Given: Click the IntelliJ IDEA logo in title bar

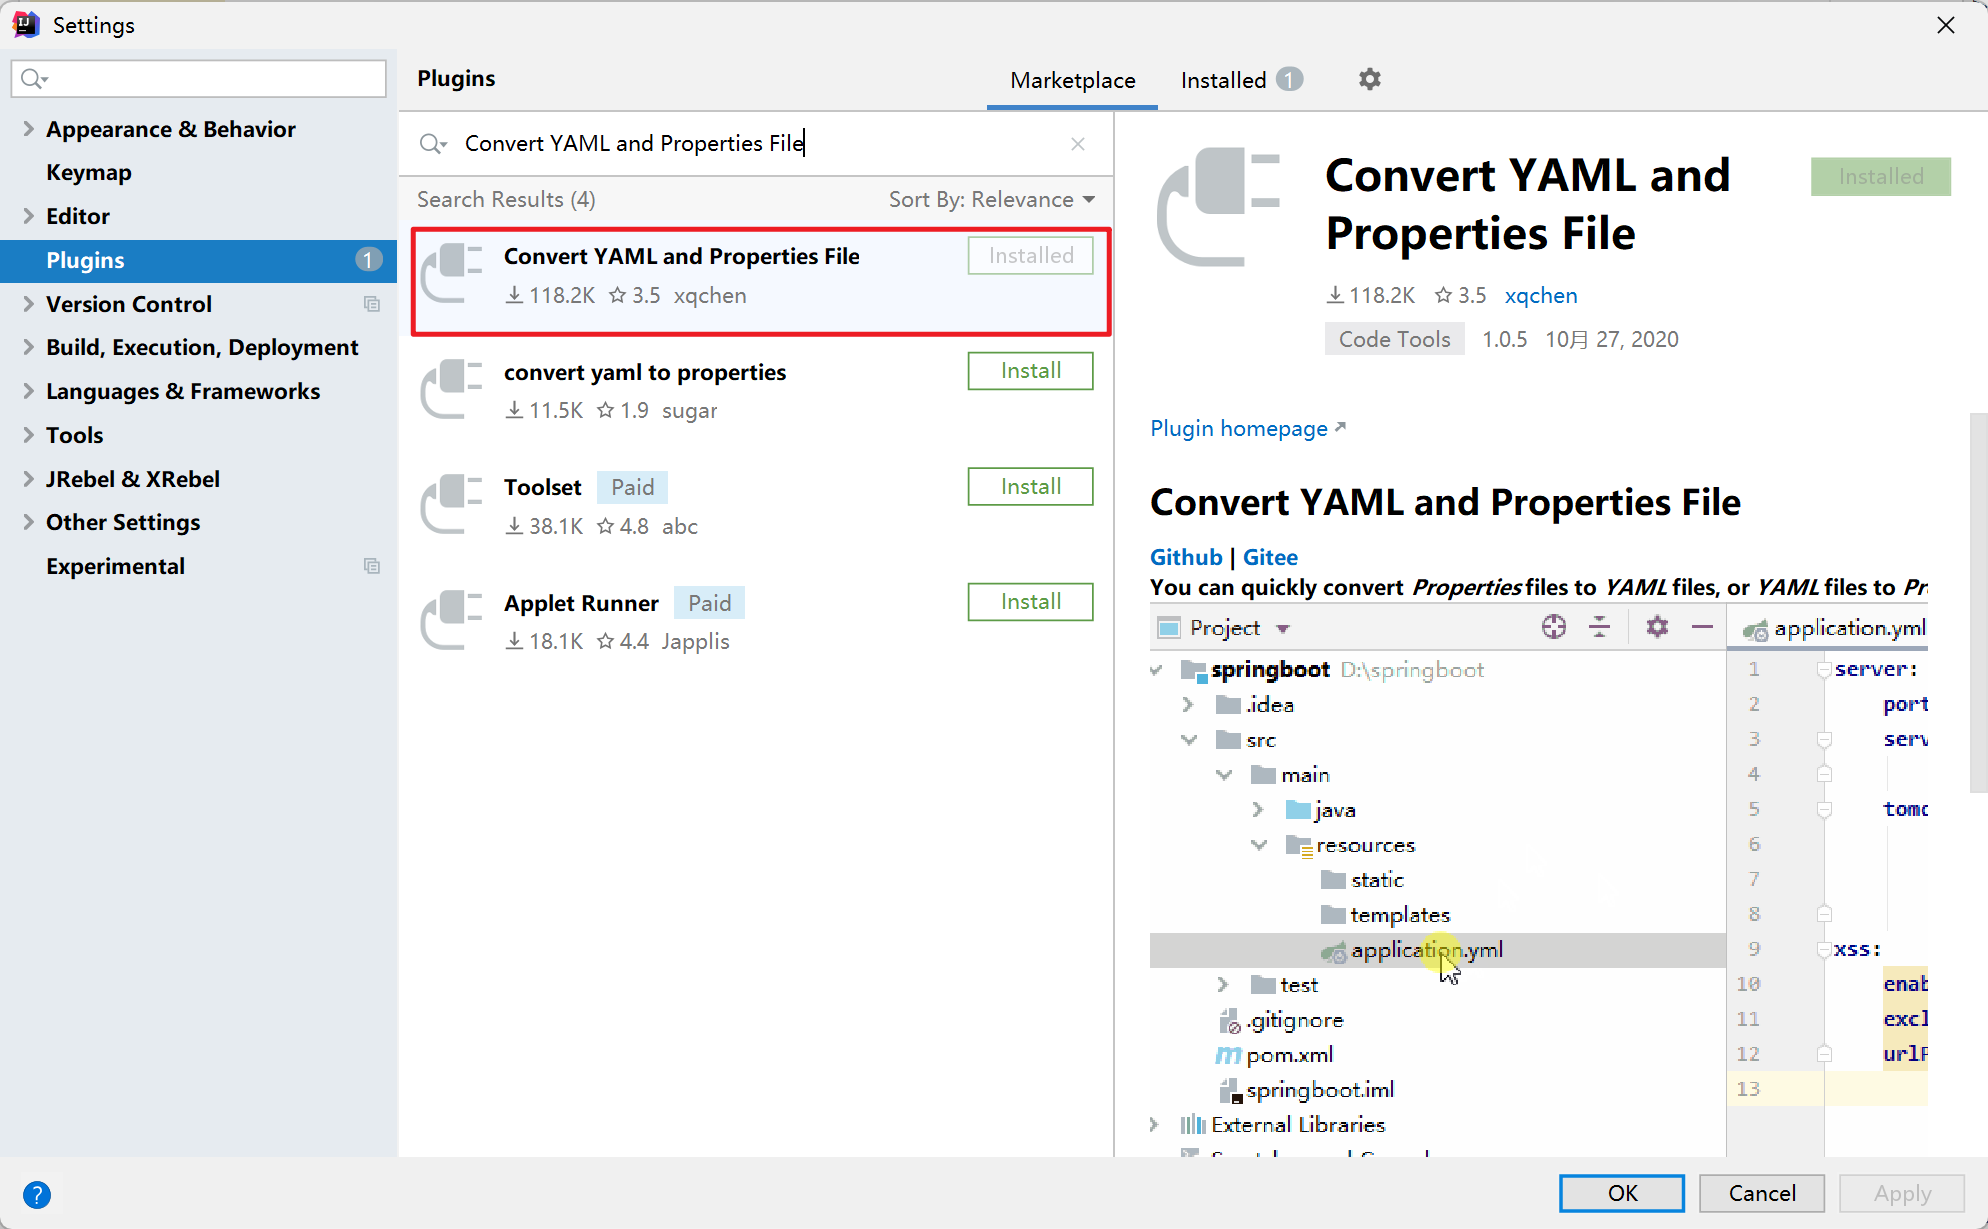Looking at the screenshot, I should pos(26,25).
